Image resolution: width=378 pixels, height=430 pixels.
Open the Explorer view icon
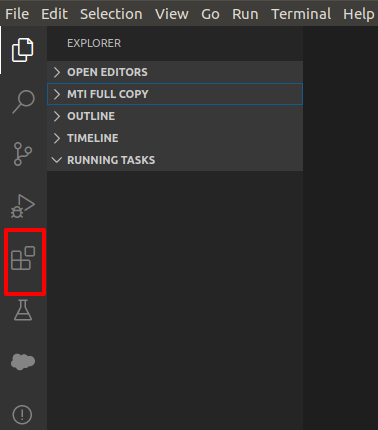(23, 50)
